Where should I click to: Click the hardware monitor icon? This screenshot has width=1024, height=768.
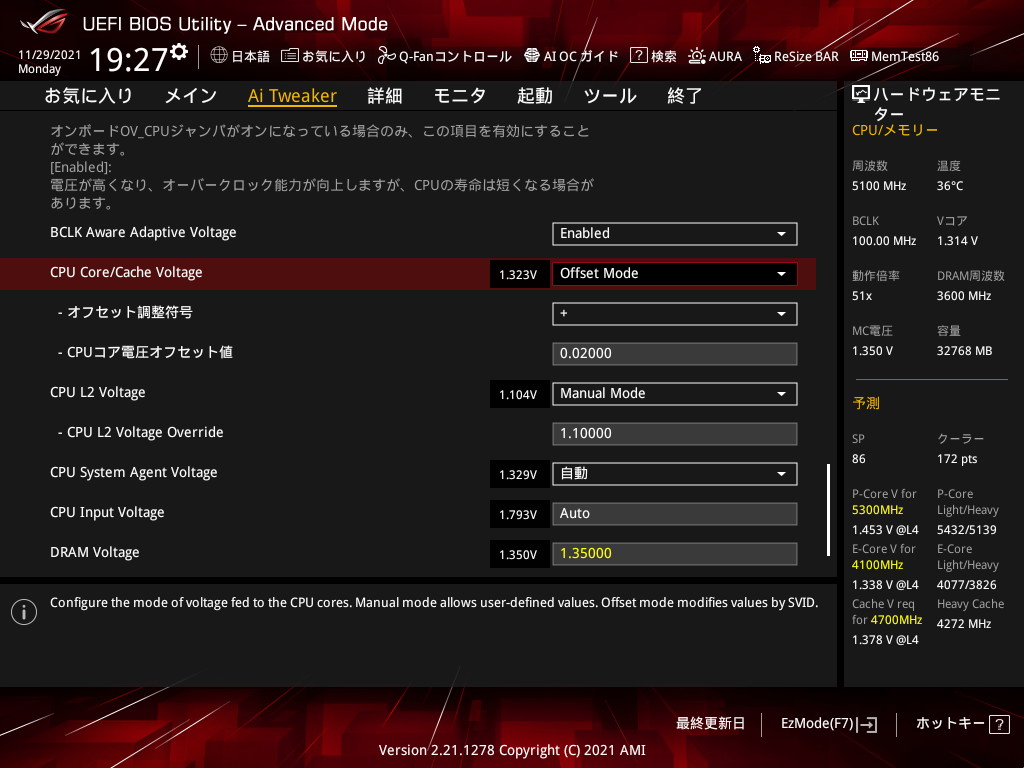coord(861,95)
